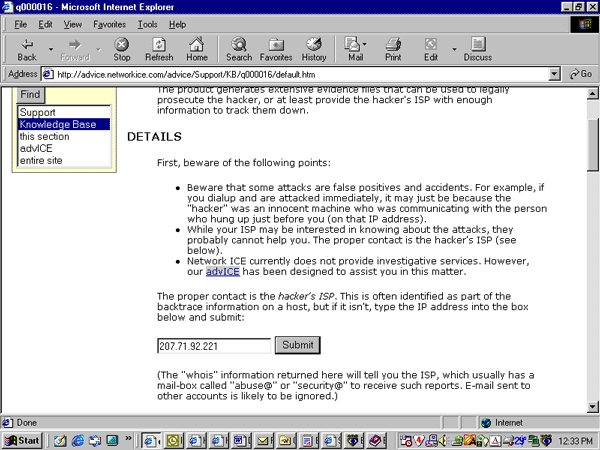Follow the advICE hyperlink in the text

tap(223, 271)
